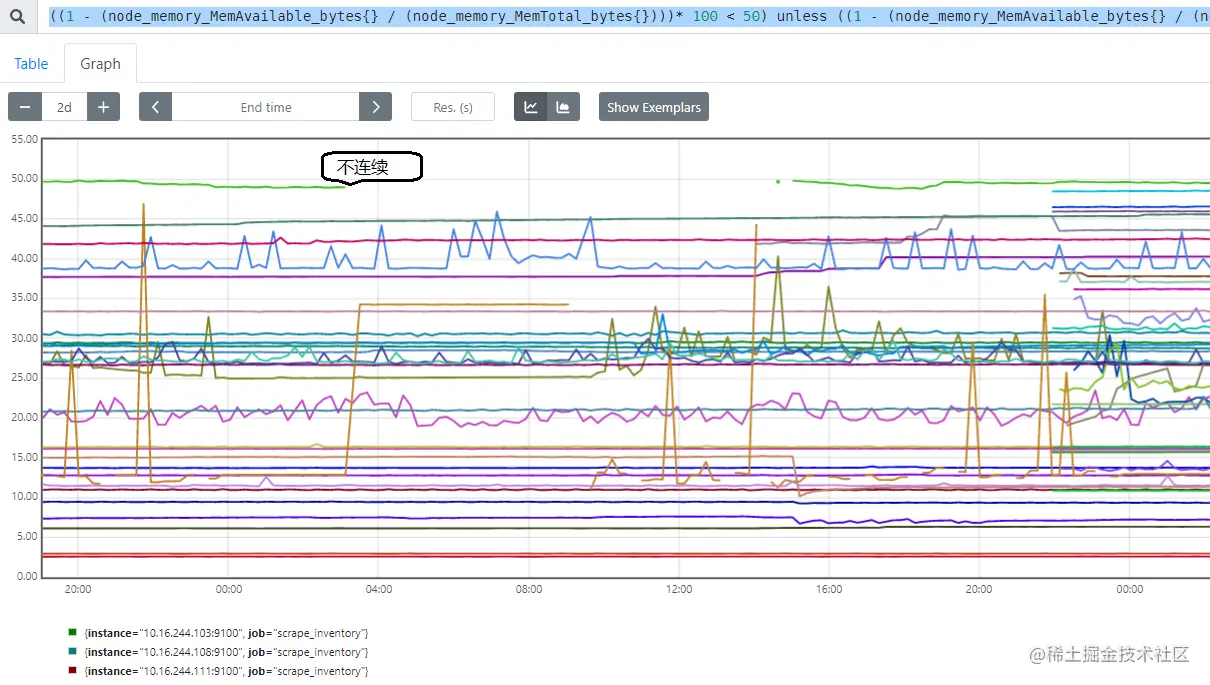Switch to stacked area chart icon
1210x685 pixels.
coord(564,107)
